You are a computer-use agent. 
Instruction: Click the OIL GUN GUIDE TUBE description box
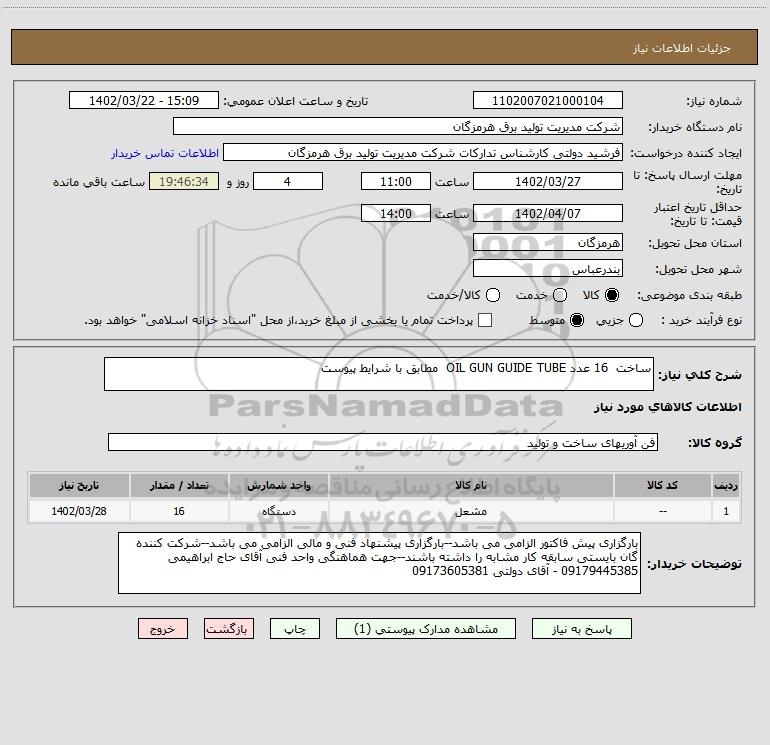[x=379, y=374]
